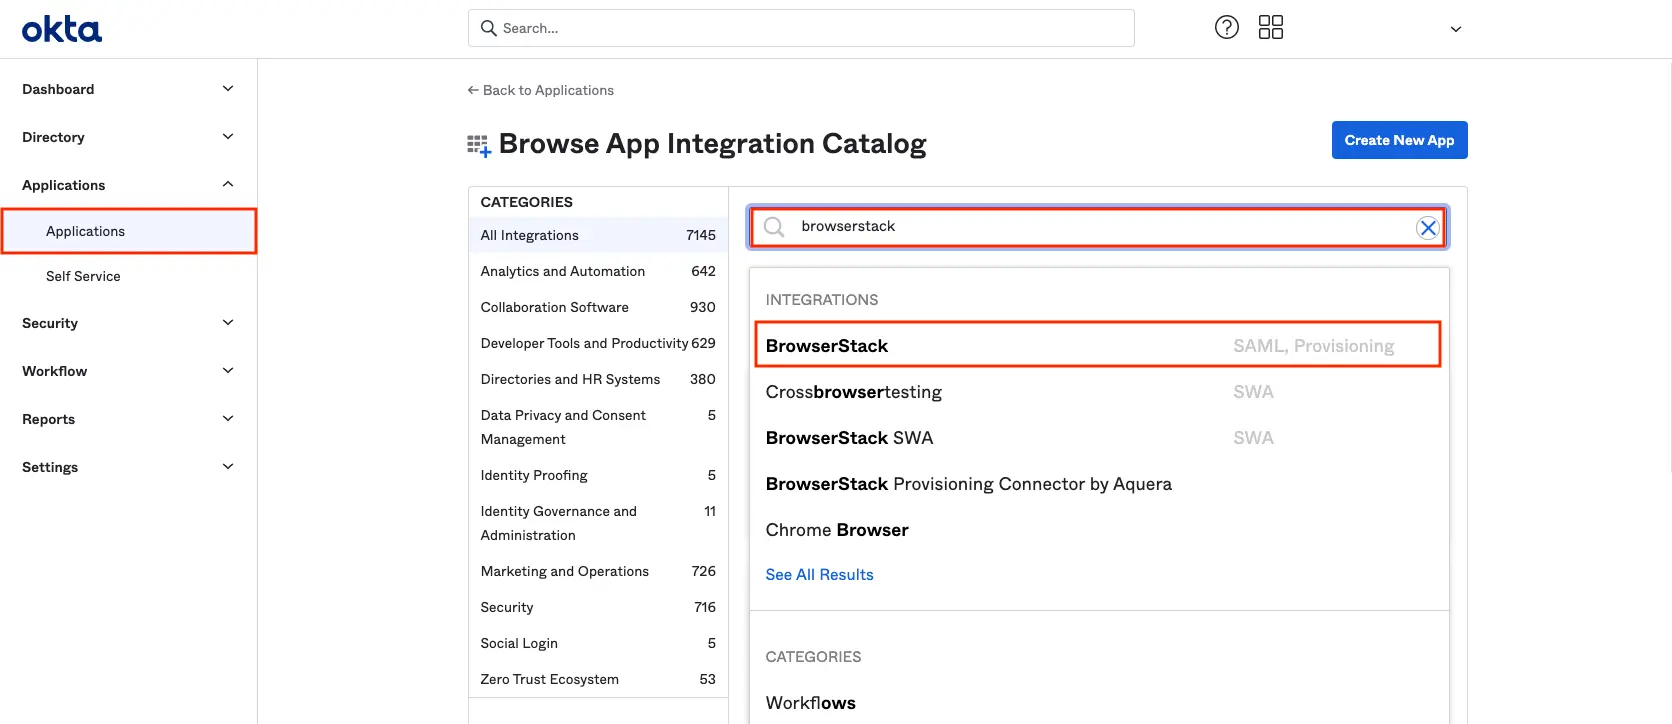This screenshot has height=724, width=1672.
Task: Expand the Security sidebar section
Action: coord(227,323)
